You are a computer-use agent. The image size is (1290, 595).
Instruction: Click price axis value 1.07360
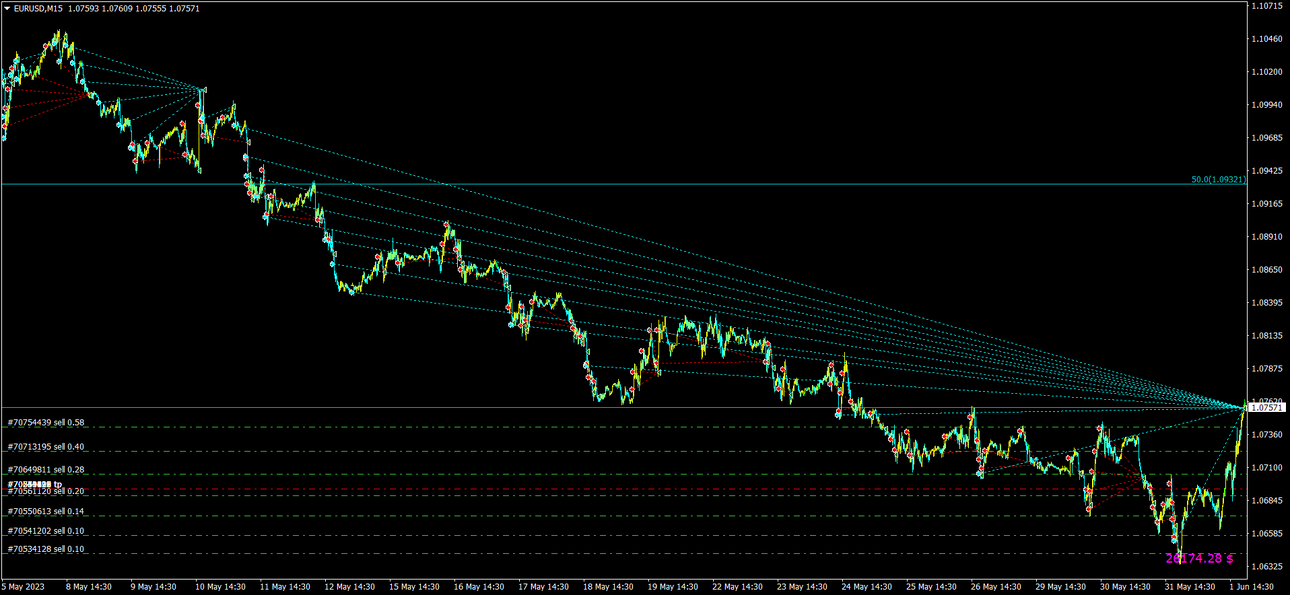(1268, 435)
